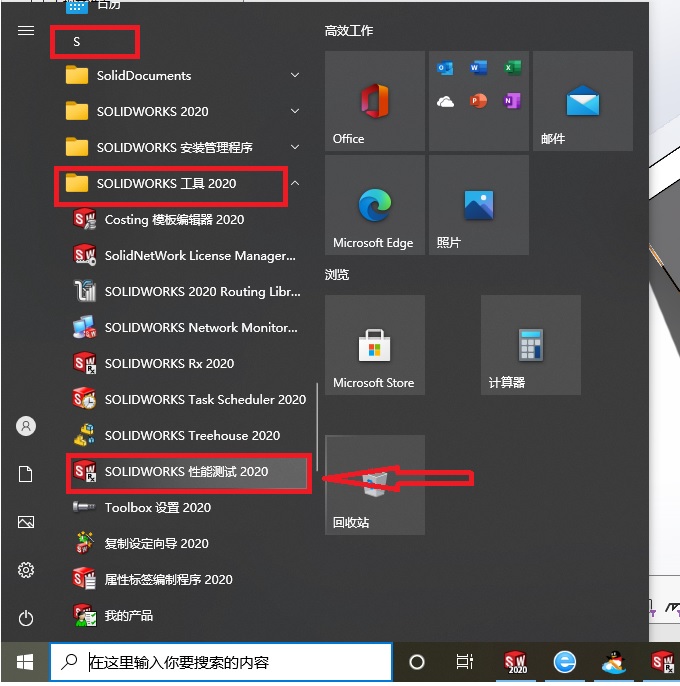This screenshot has height=686, width=680.
Task: Click the 浏览 tile group title
Action: (337, 275)
